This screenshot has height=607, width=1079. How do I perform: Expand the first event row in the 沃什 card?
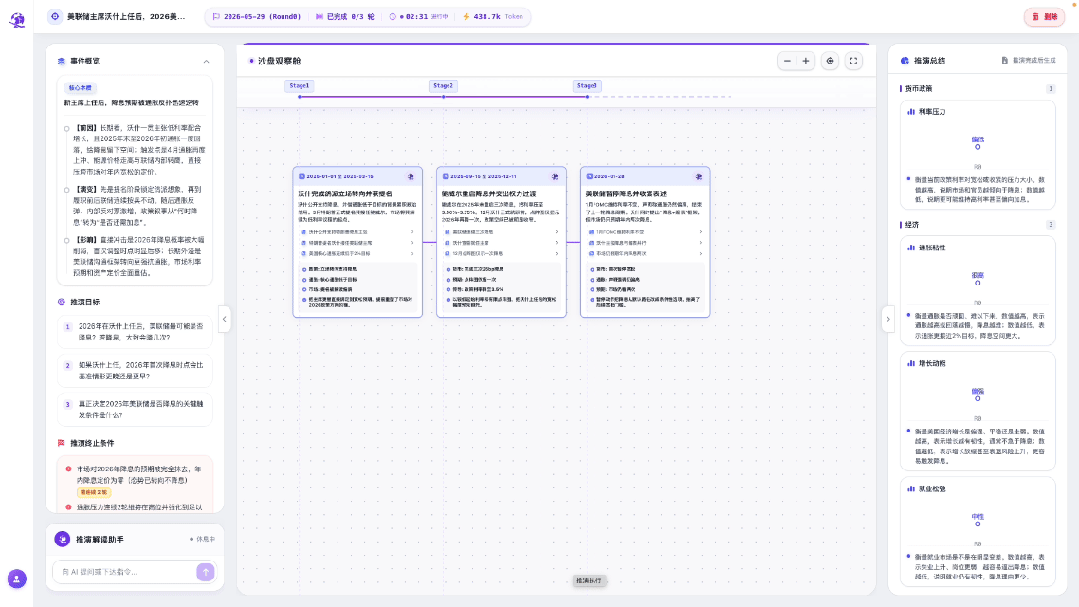(357, 232)
